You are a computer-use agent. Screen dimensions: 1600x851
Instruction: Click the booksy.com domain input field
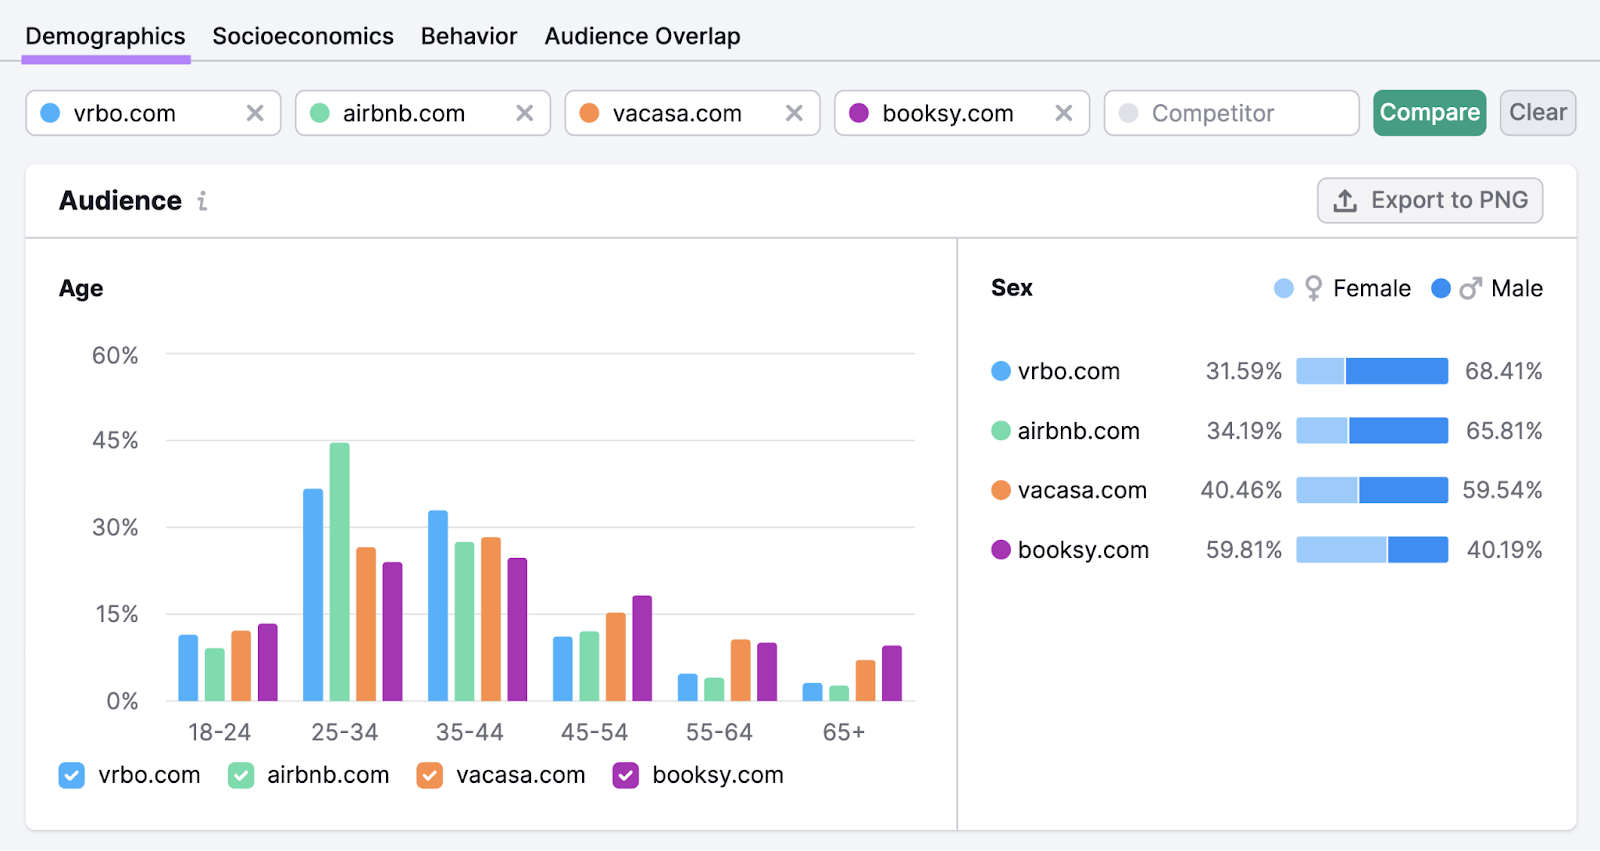tap(962, 113)
